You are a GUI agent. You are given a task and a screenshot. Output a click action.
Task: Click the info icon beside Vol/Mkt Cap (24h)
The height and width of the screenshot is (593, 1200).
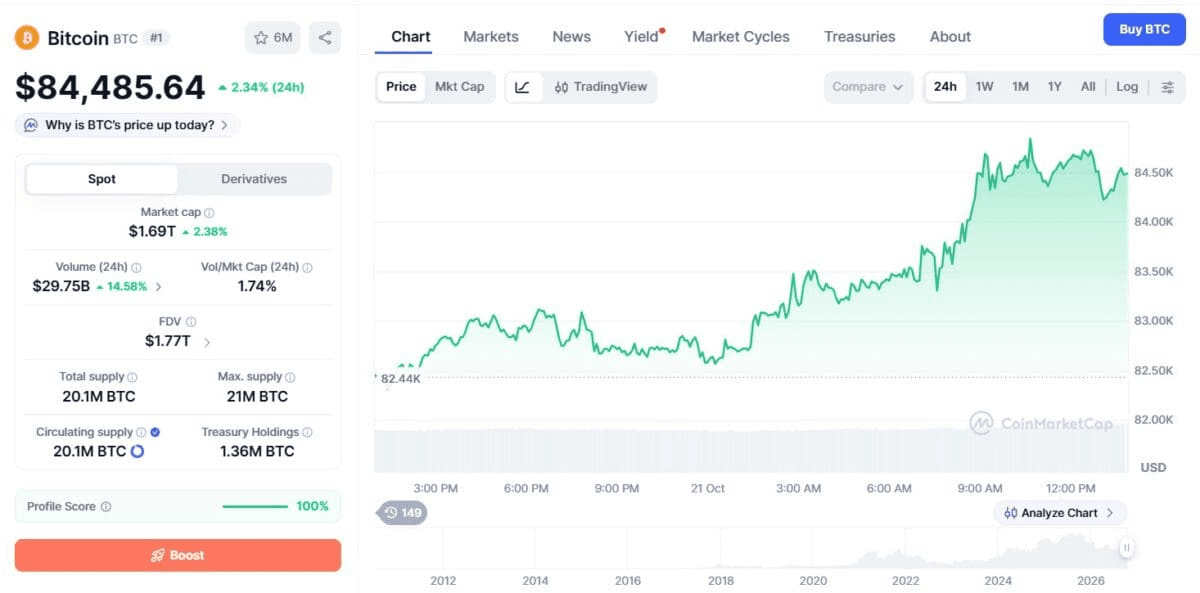coord(307,268)
